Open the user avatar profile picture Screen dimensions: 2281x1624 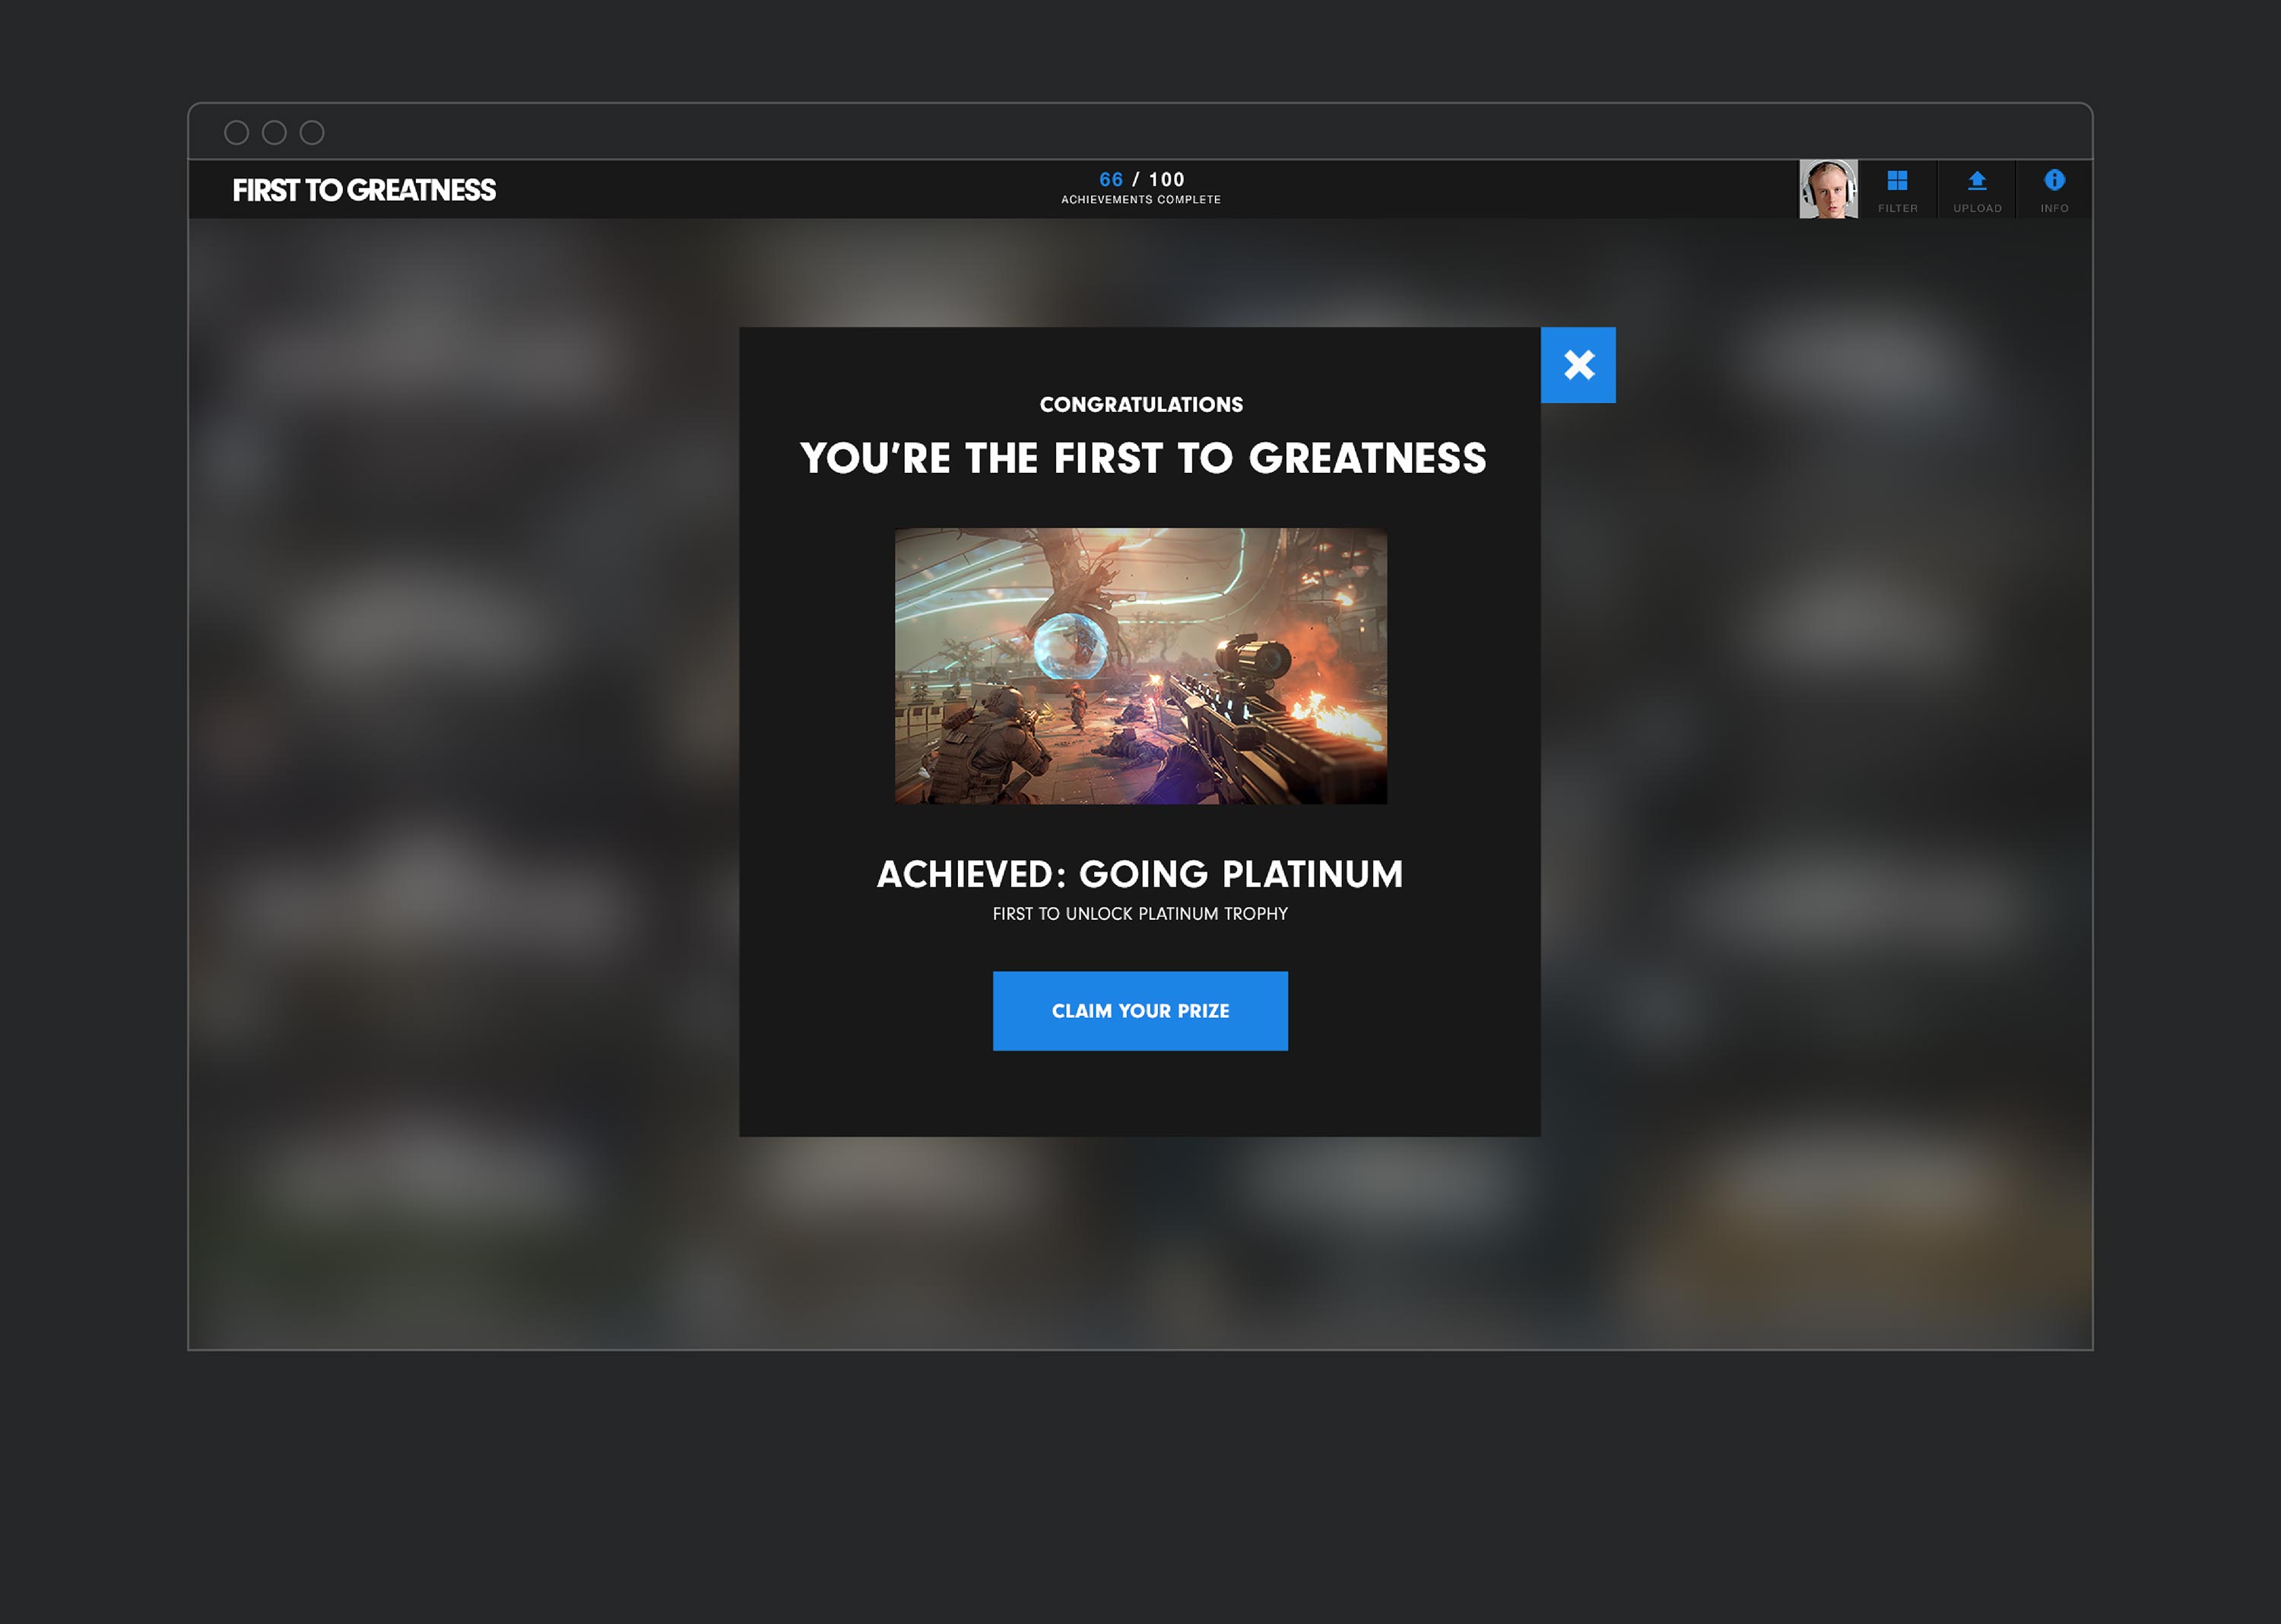(x=1828, y=189)
